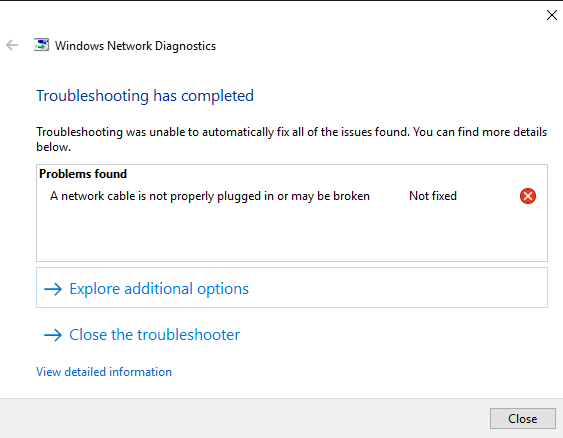The image size is (563, 438).
Task: Select the network cable problem entry
Action: click(210, 196)
